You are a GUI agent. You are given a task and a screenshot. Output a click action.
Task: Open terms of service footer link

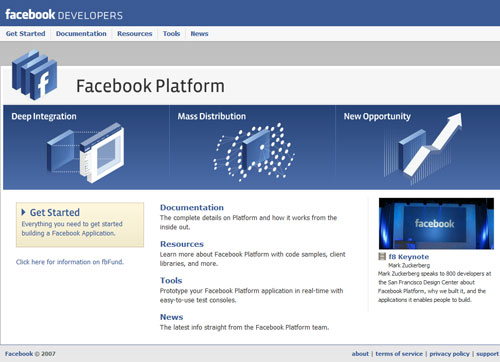[x=399, y=354]
